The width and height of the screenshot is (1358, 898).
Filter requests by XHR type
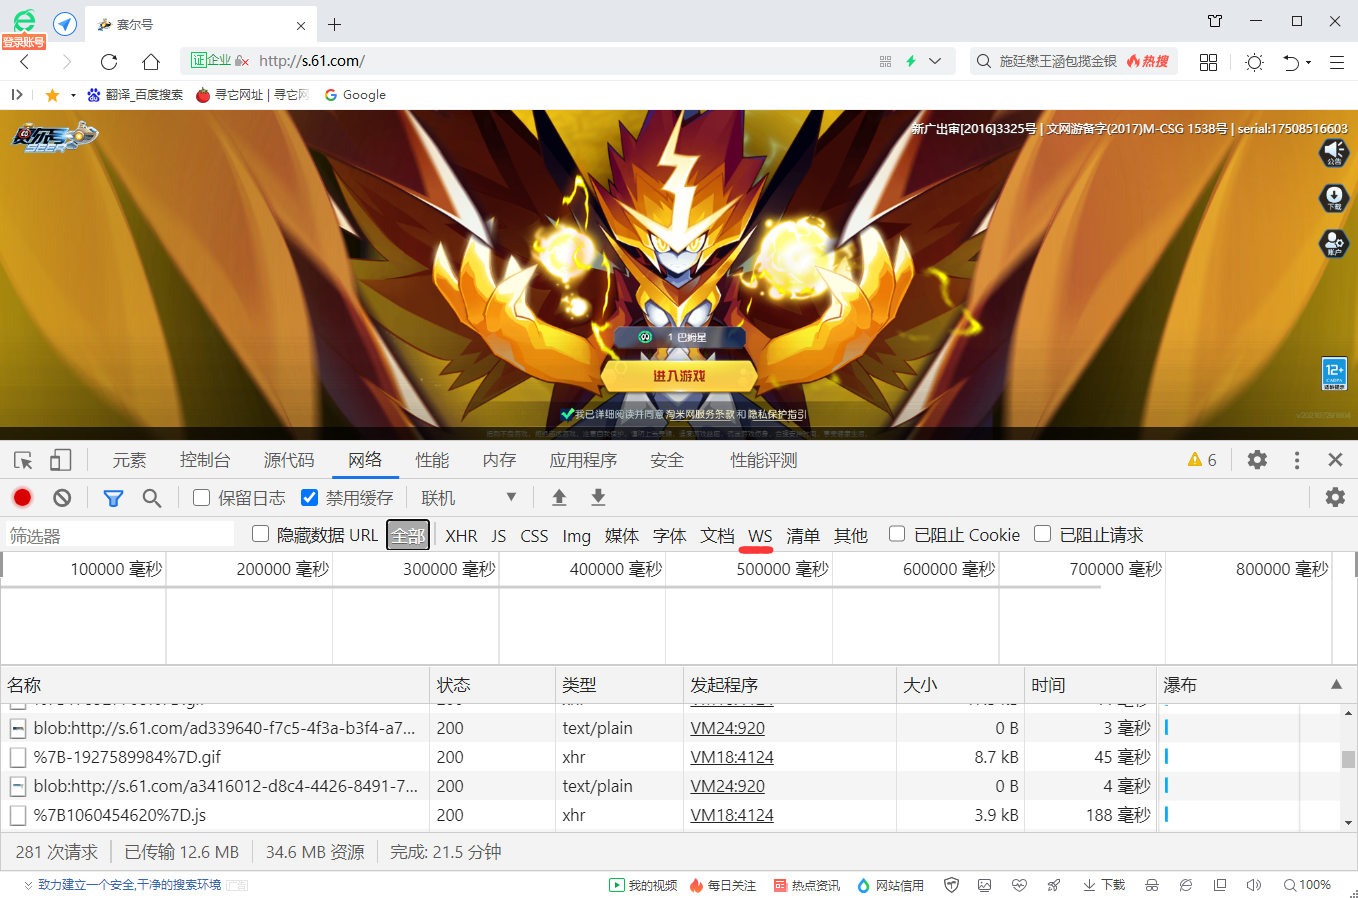click(461, 536)
